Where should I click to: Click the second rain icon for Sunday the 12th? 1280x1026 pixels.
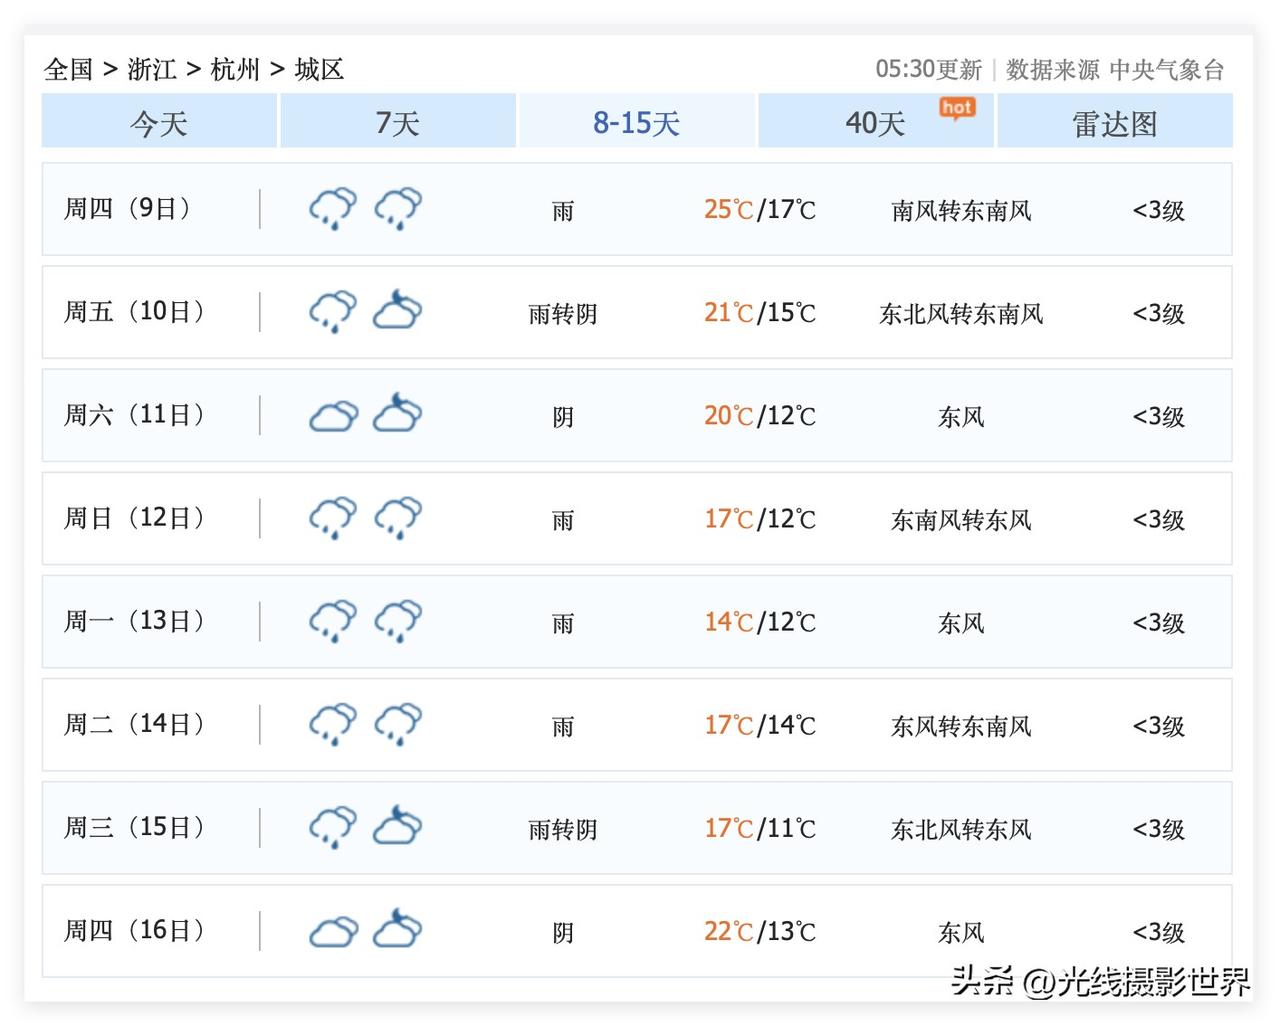397,517
